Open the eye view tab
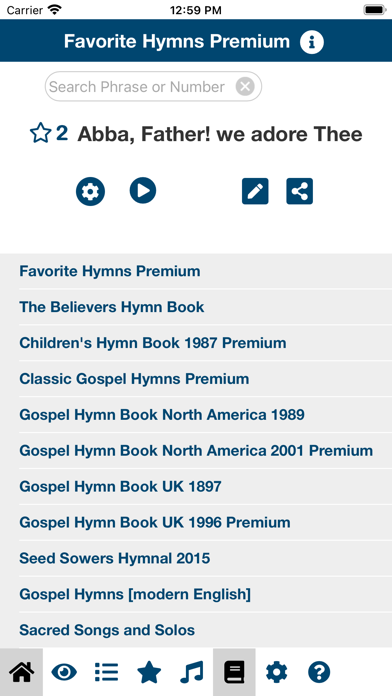 64,672
